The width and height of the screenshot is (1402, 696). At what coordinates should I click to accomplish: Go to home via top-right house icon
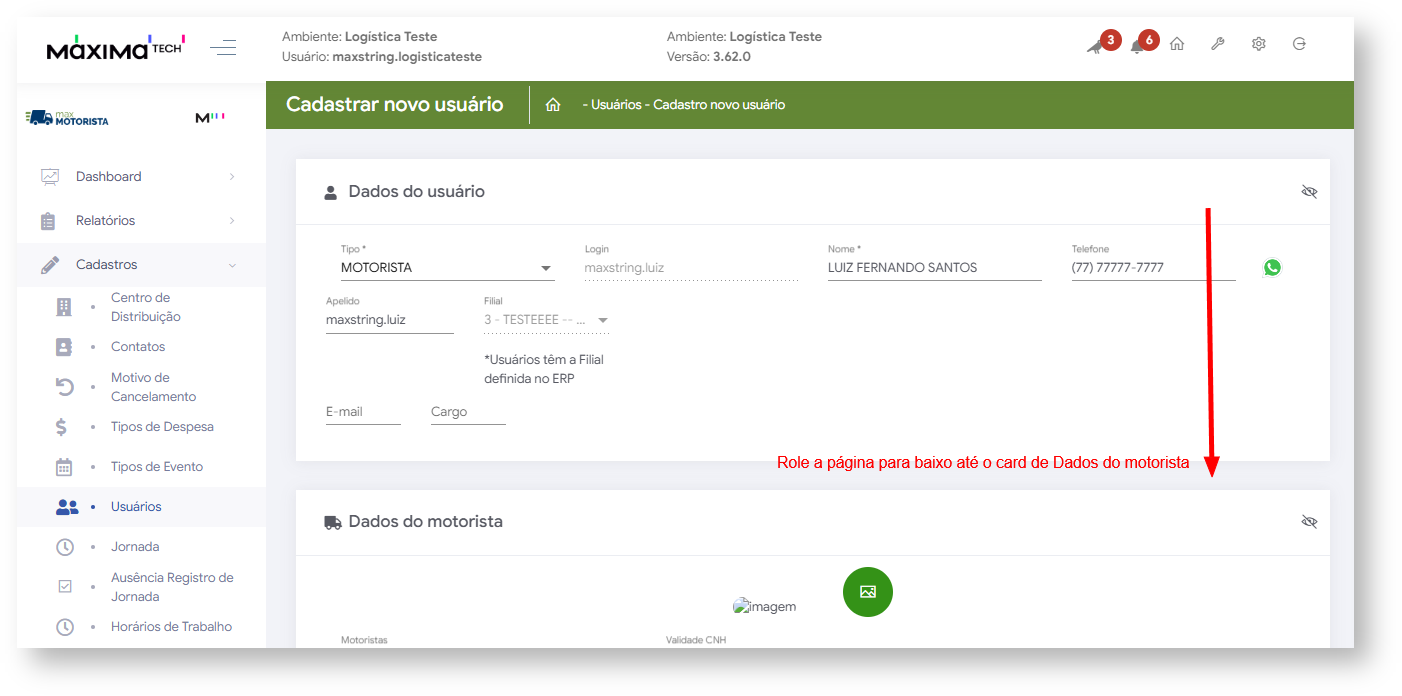[x=1177, y=44]
